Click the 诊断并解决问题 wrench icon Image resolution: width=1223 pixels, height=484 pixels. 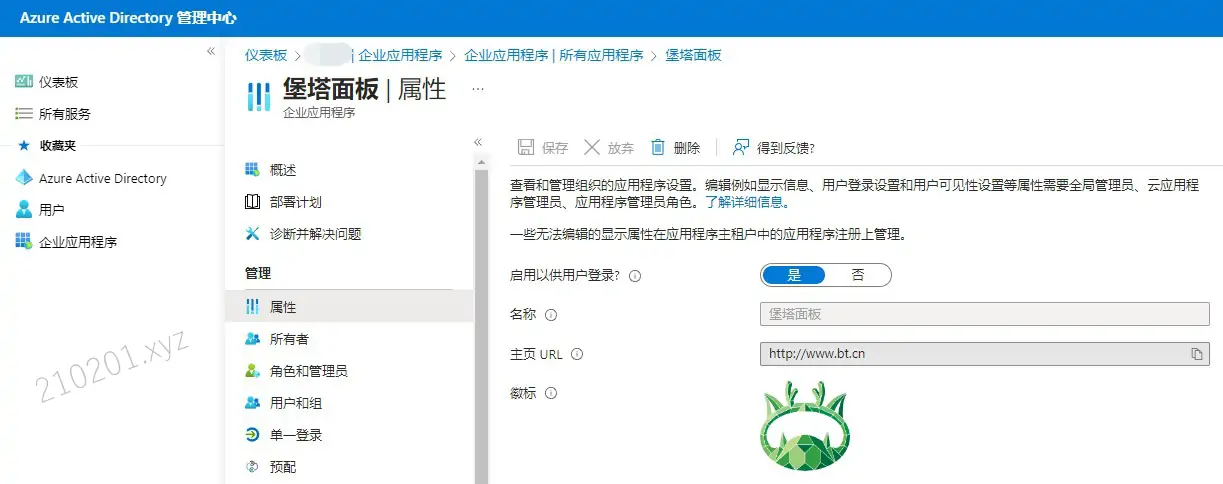252,234
